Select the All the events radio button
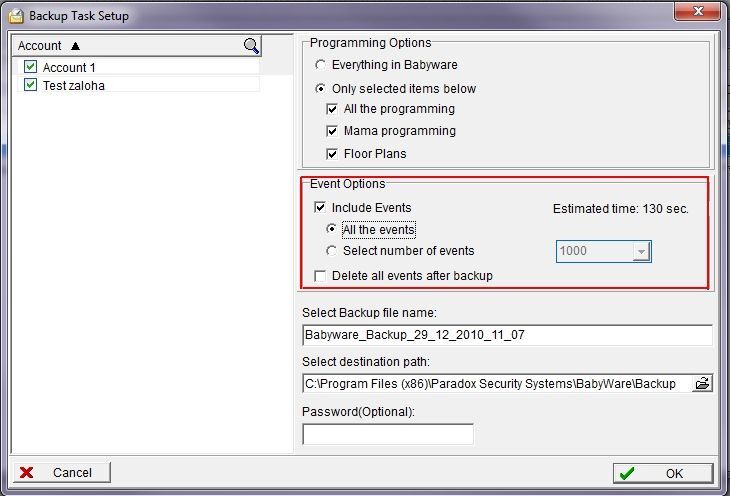The height and width of the screenshot is (496, 730). [x=332, y=230]
